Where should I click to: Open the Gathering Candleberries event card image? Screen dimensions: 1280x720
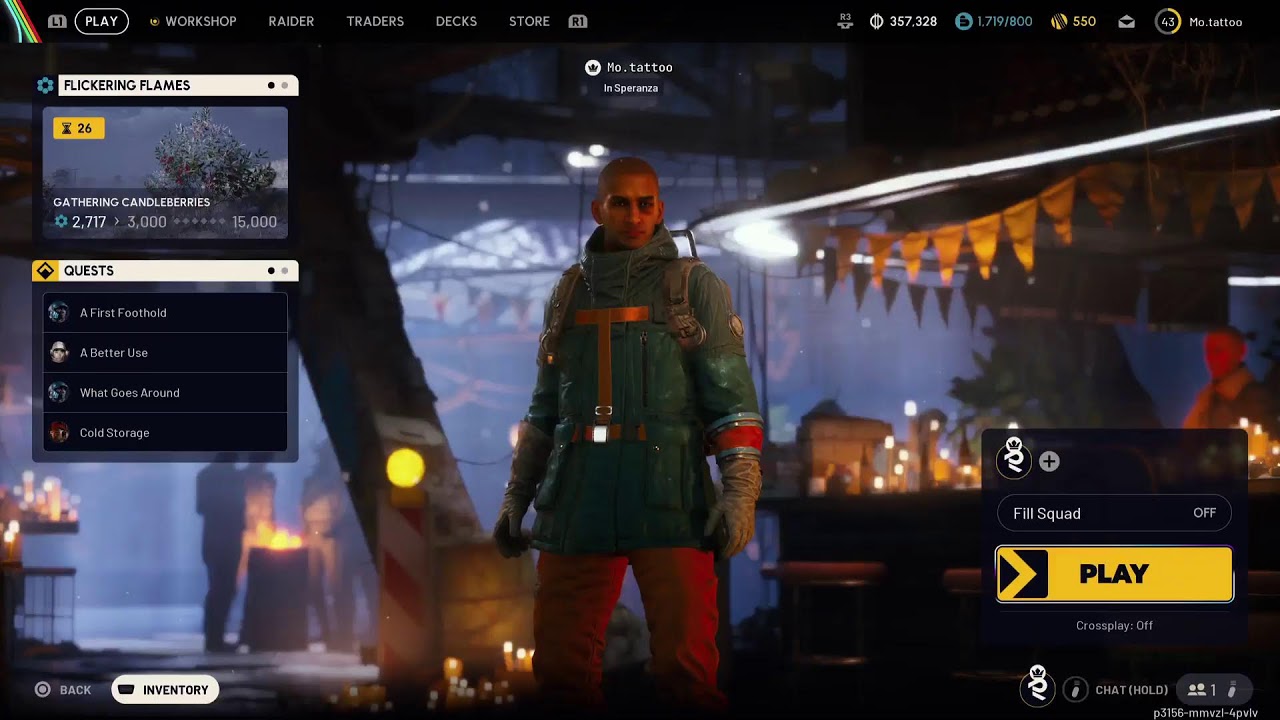[165, 173]
